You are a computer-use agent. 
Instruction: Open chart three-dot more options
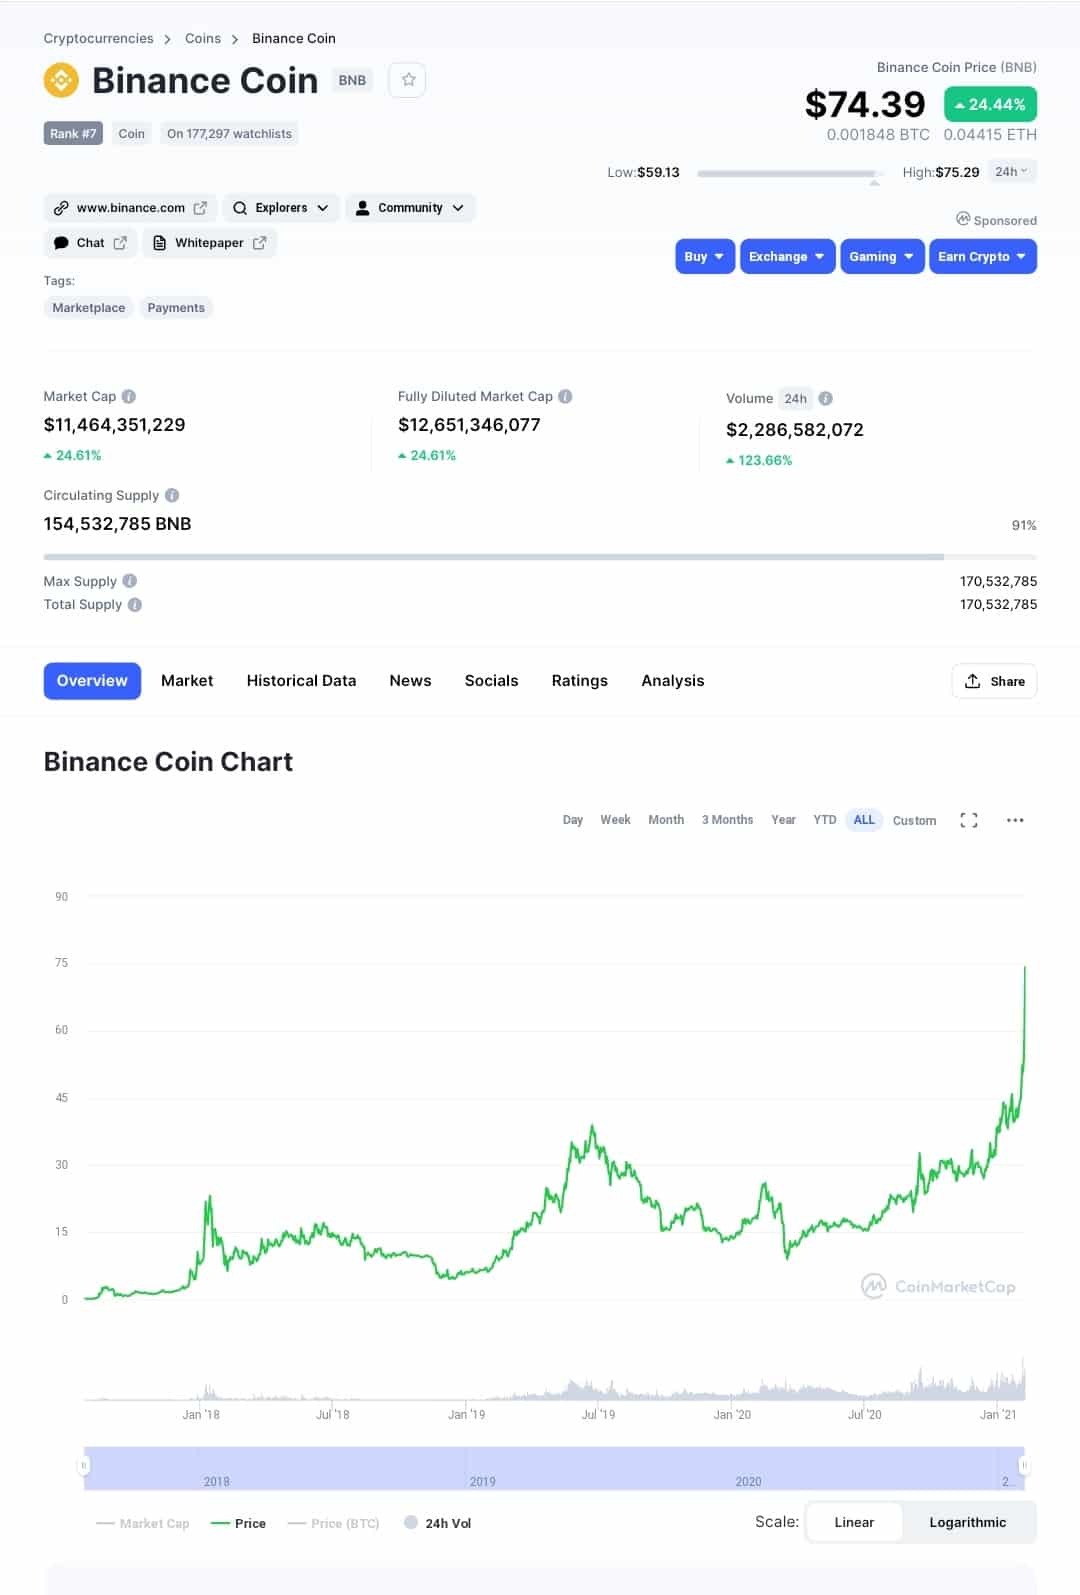(1015, 820)
